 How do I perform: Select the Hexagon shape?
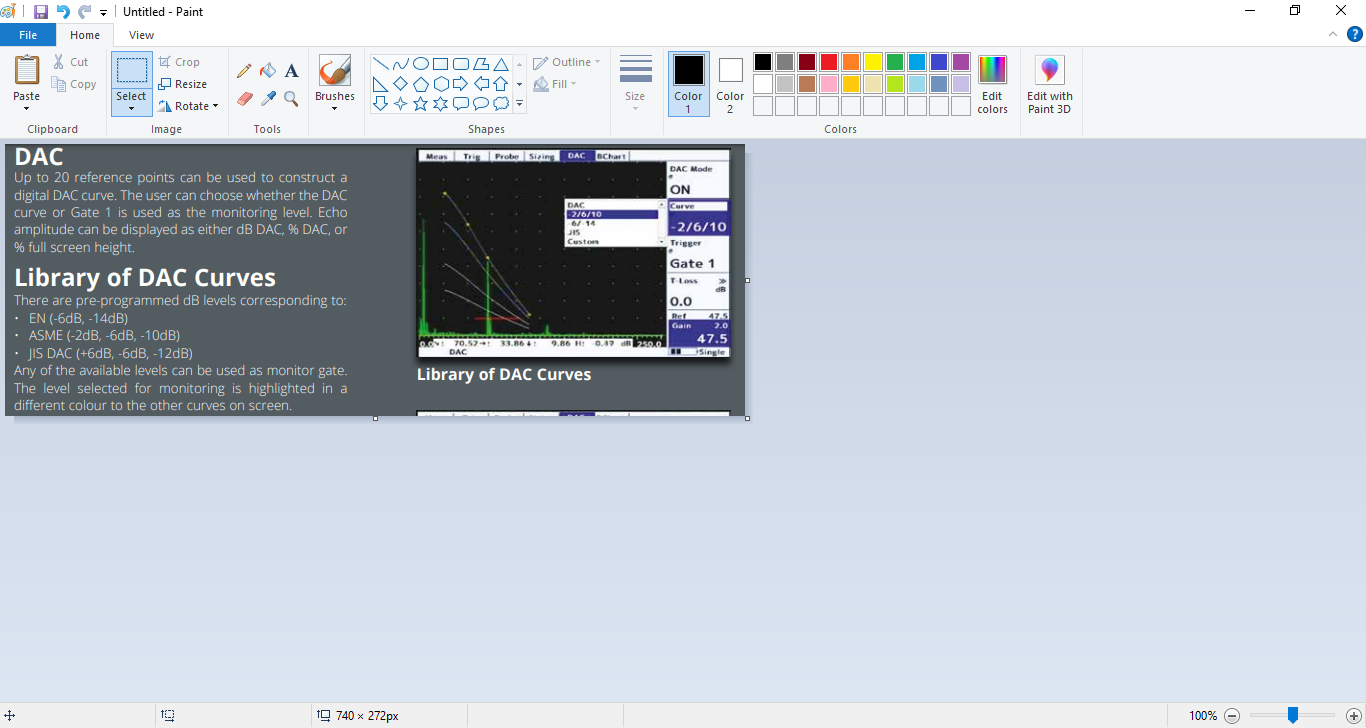440,83
